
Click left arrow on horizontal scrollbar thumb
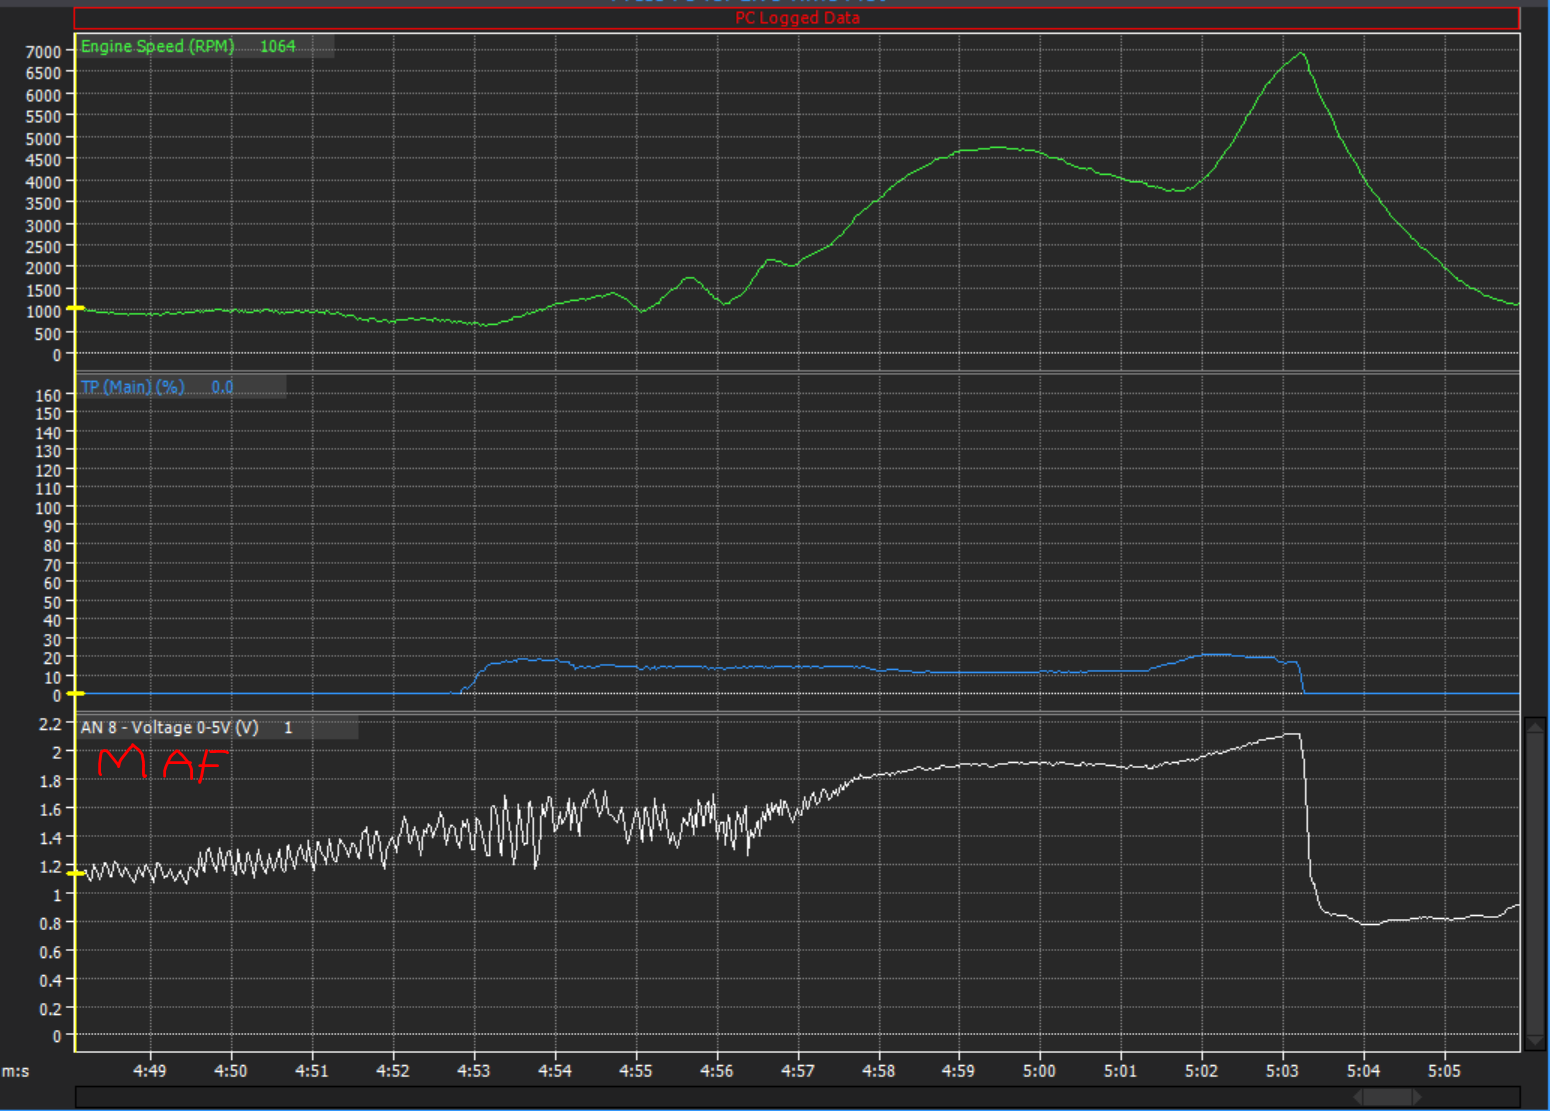pos(1359,1097)
